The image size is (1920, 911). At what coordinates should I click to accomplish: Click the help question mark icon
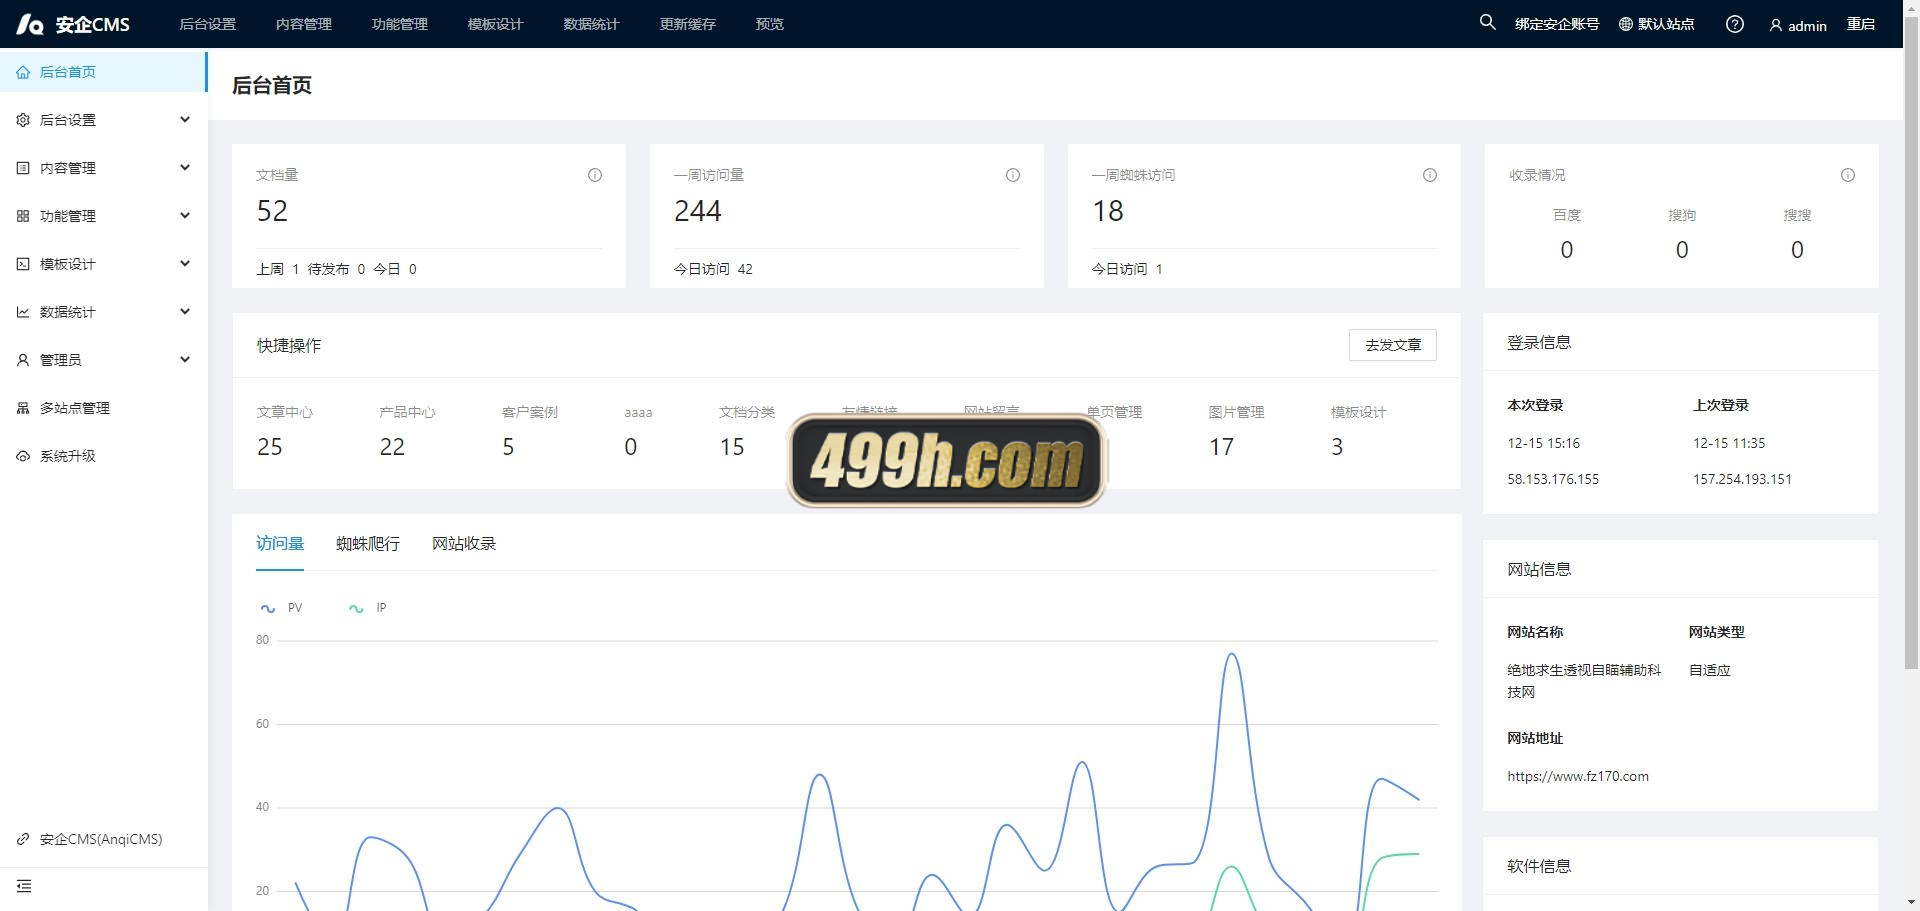tap(1735, 24)
